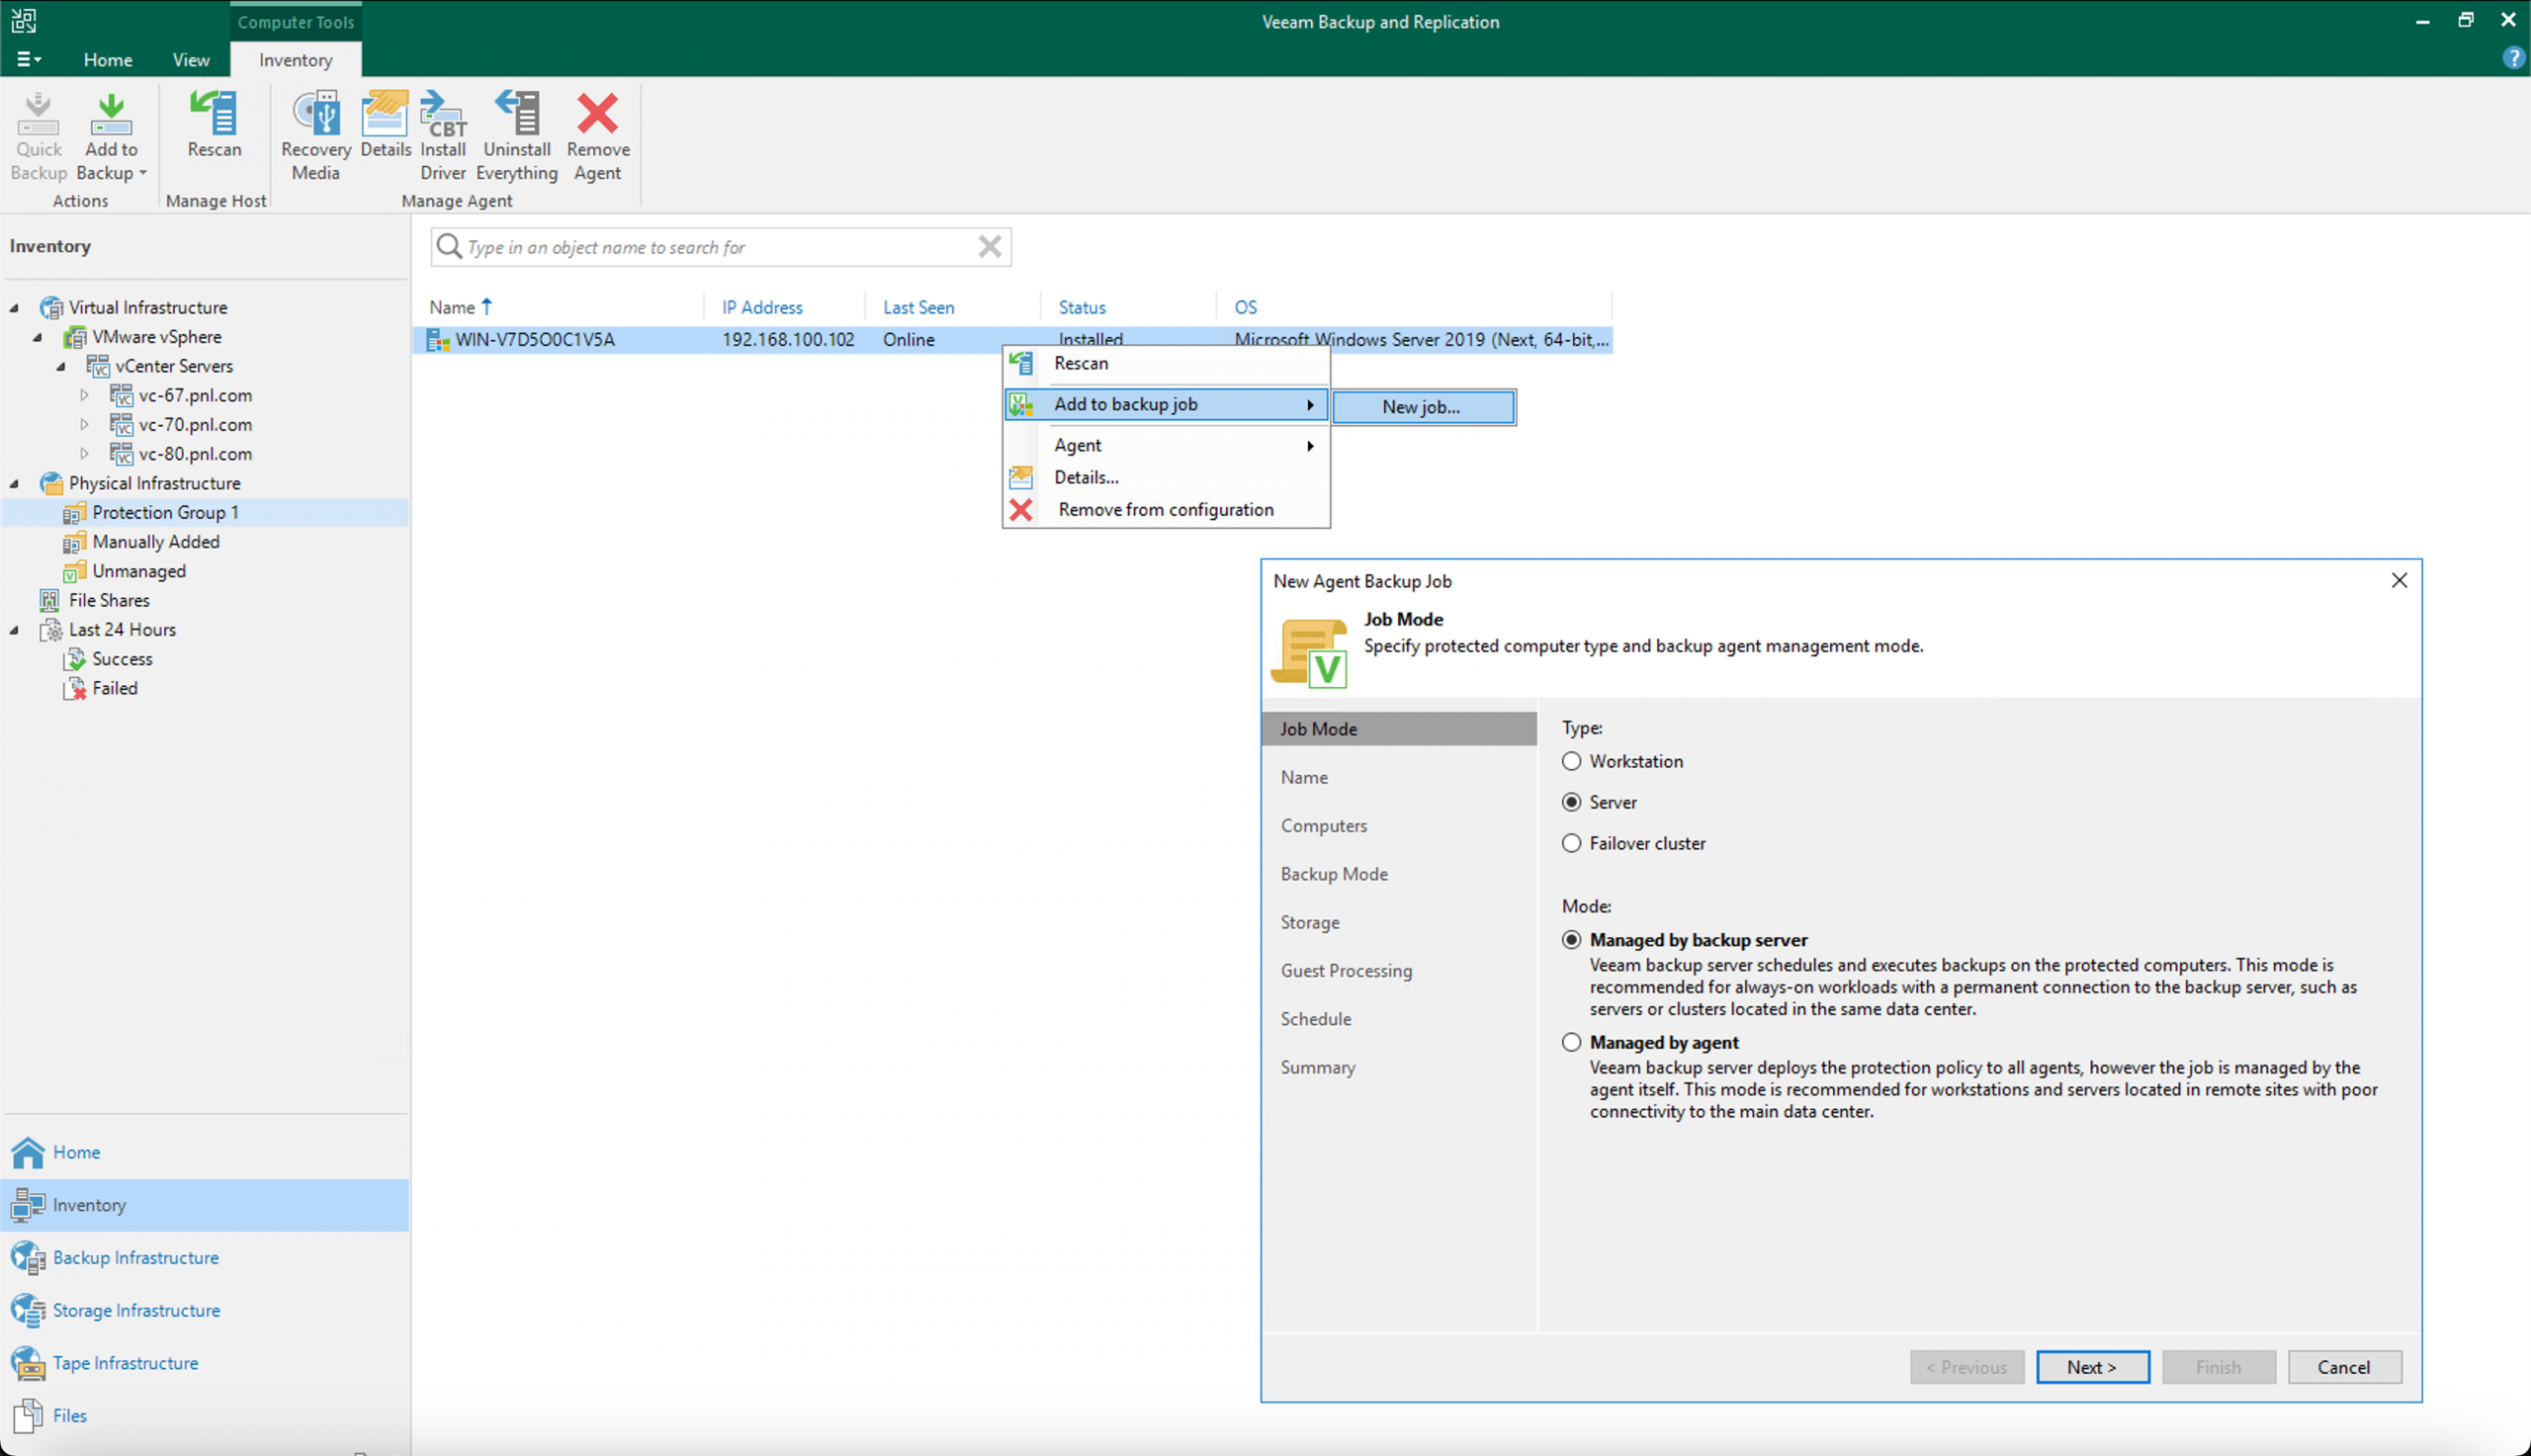The width and height of the screenshot is (2531, 1456).
Task: Expand the vc-70.pnl.com server node
Action: point(84,424)
